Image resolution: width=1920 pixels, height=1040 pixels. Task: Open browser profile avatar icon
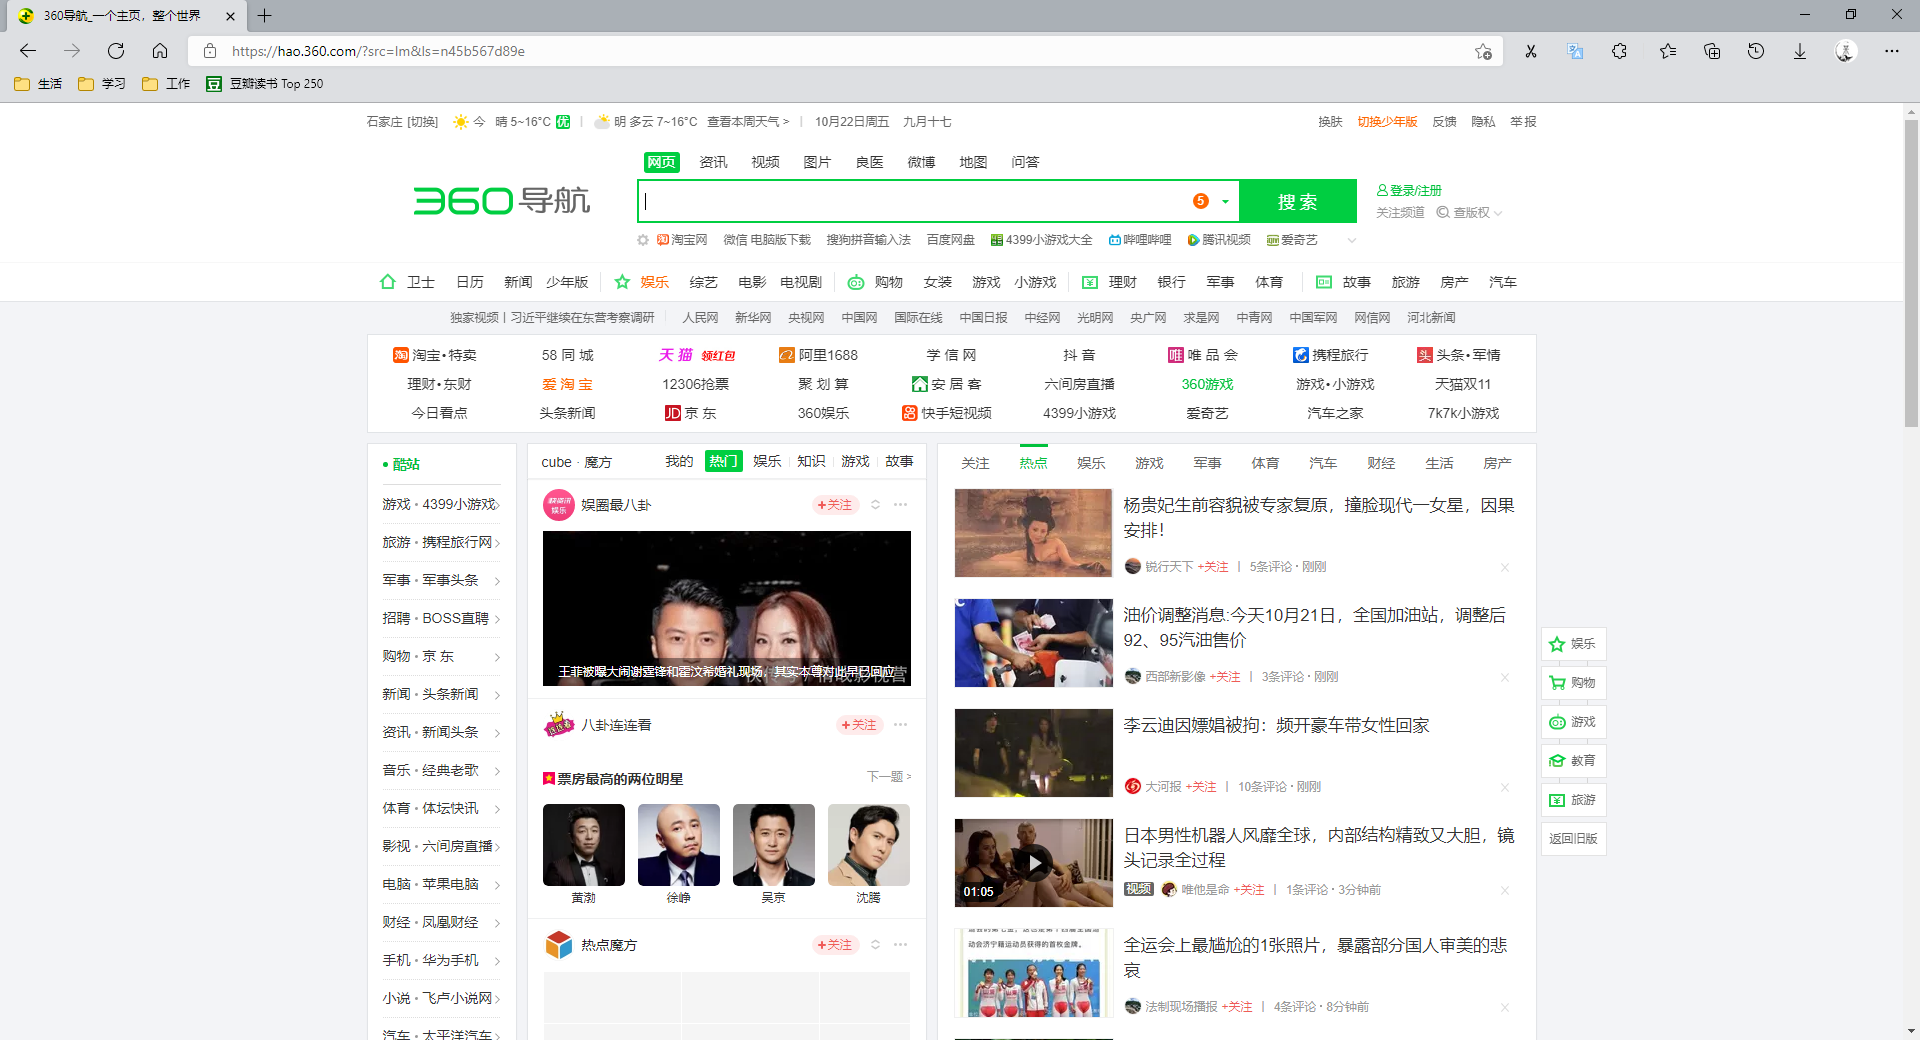click(1845, 51)
